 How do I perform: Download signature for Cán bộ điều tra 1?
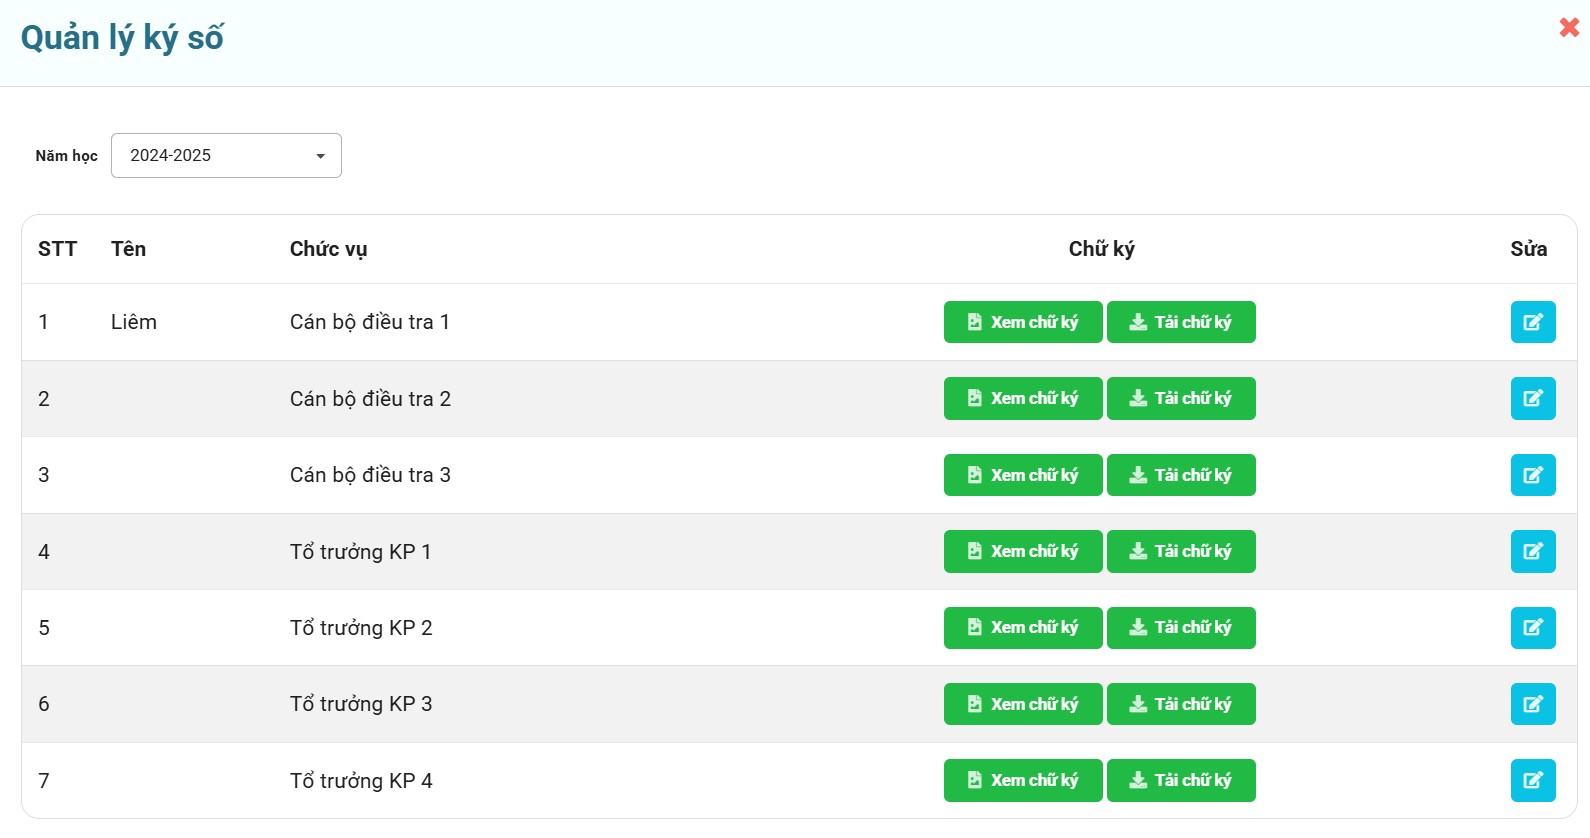1180,322
